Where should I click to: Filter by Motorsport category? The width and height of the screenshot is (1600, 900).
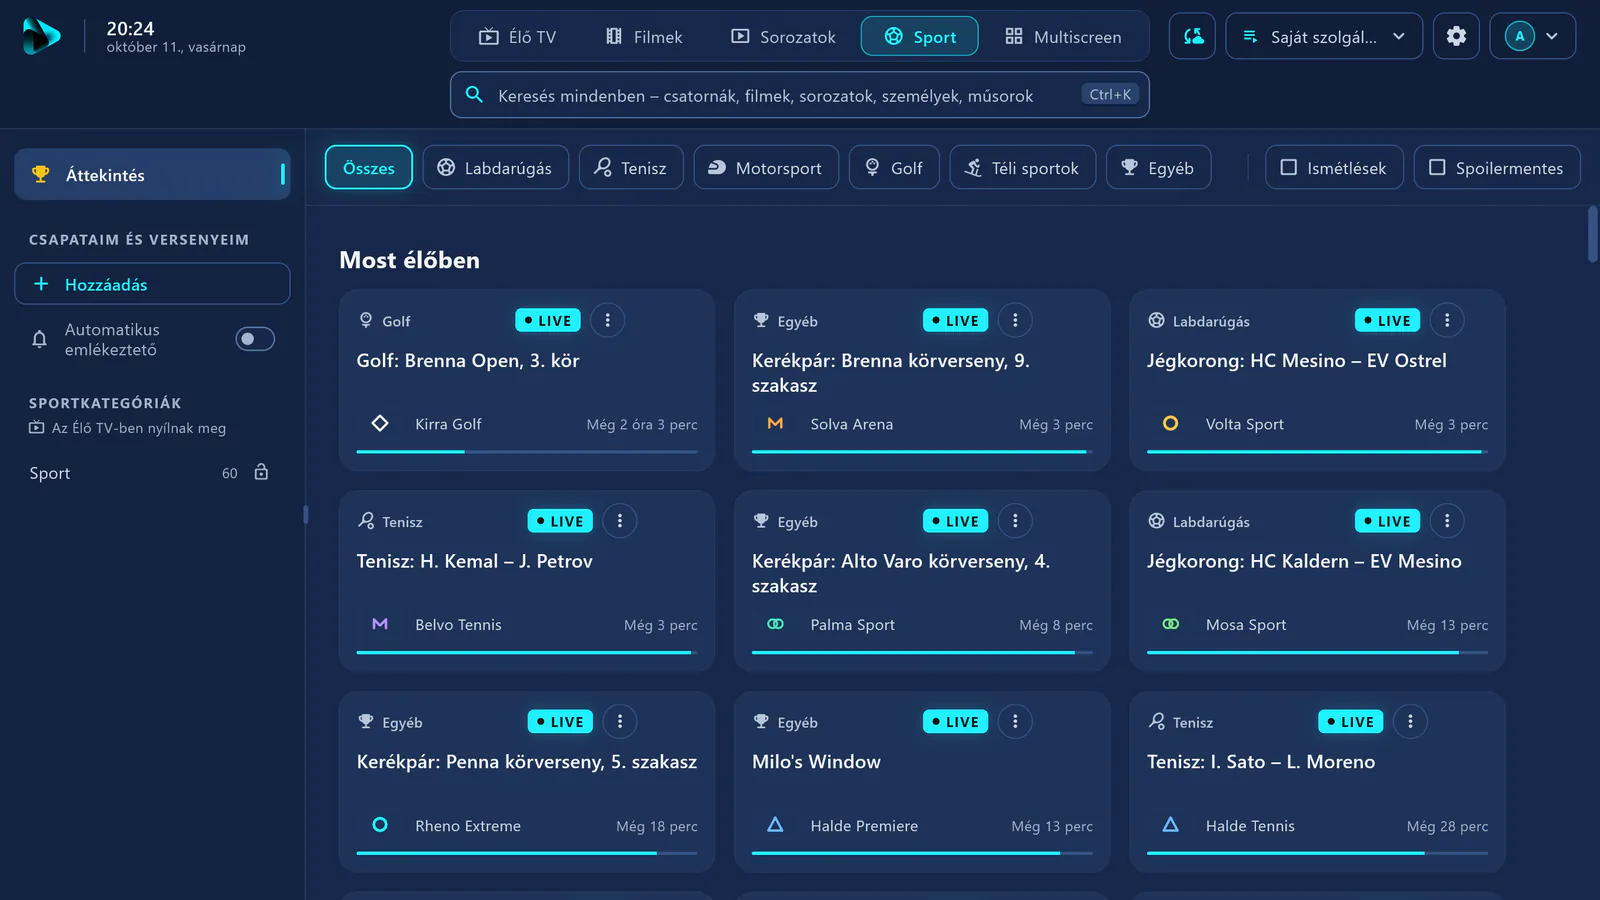point(766,167)
